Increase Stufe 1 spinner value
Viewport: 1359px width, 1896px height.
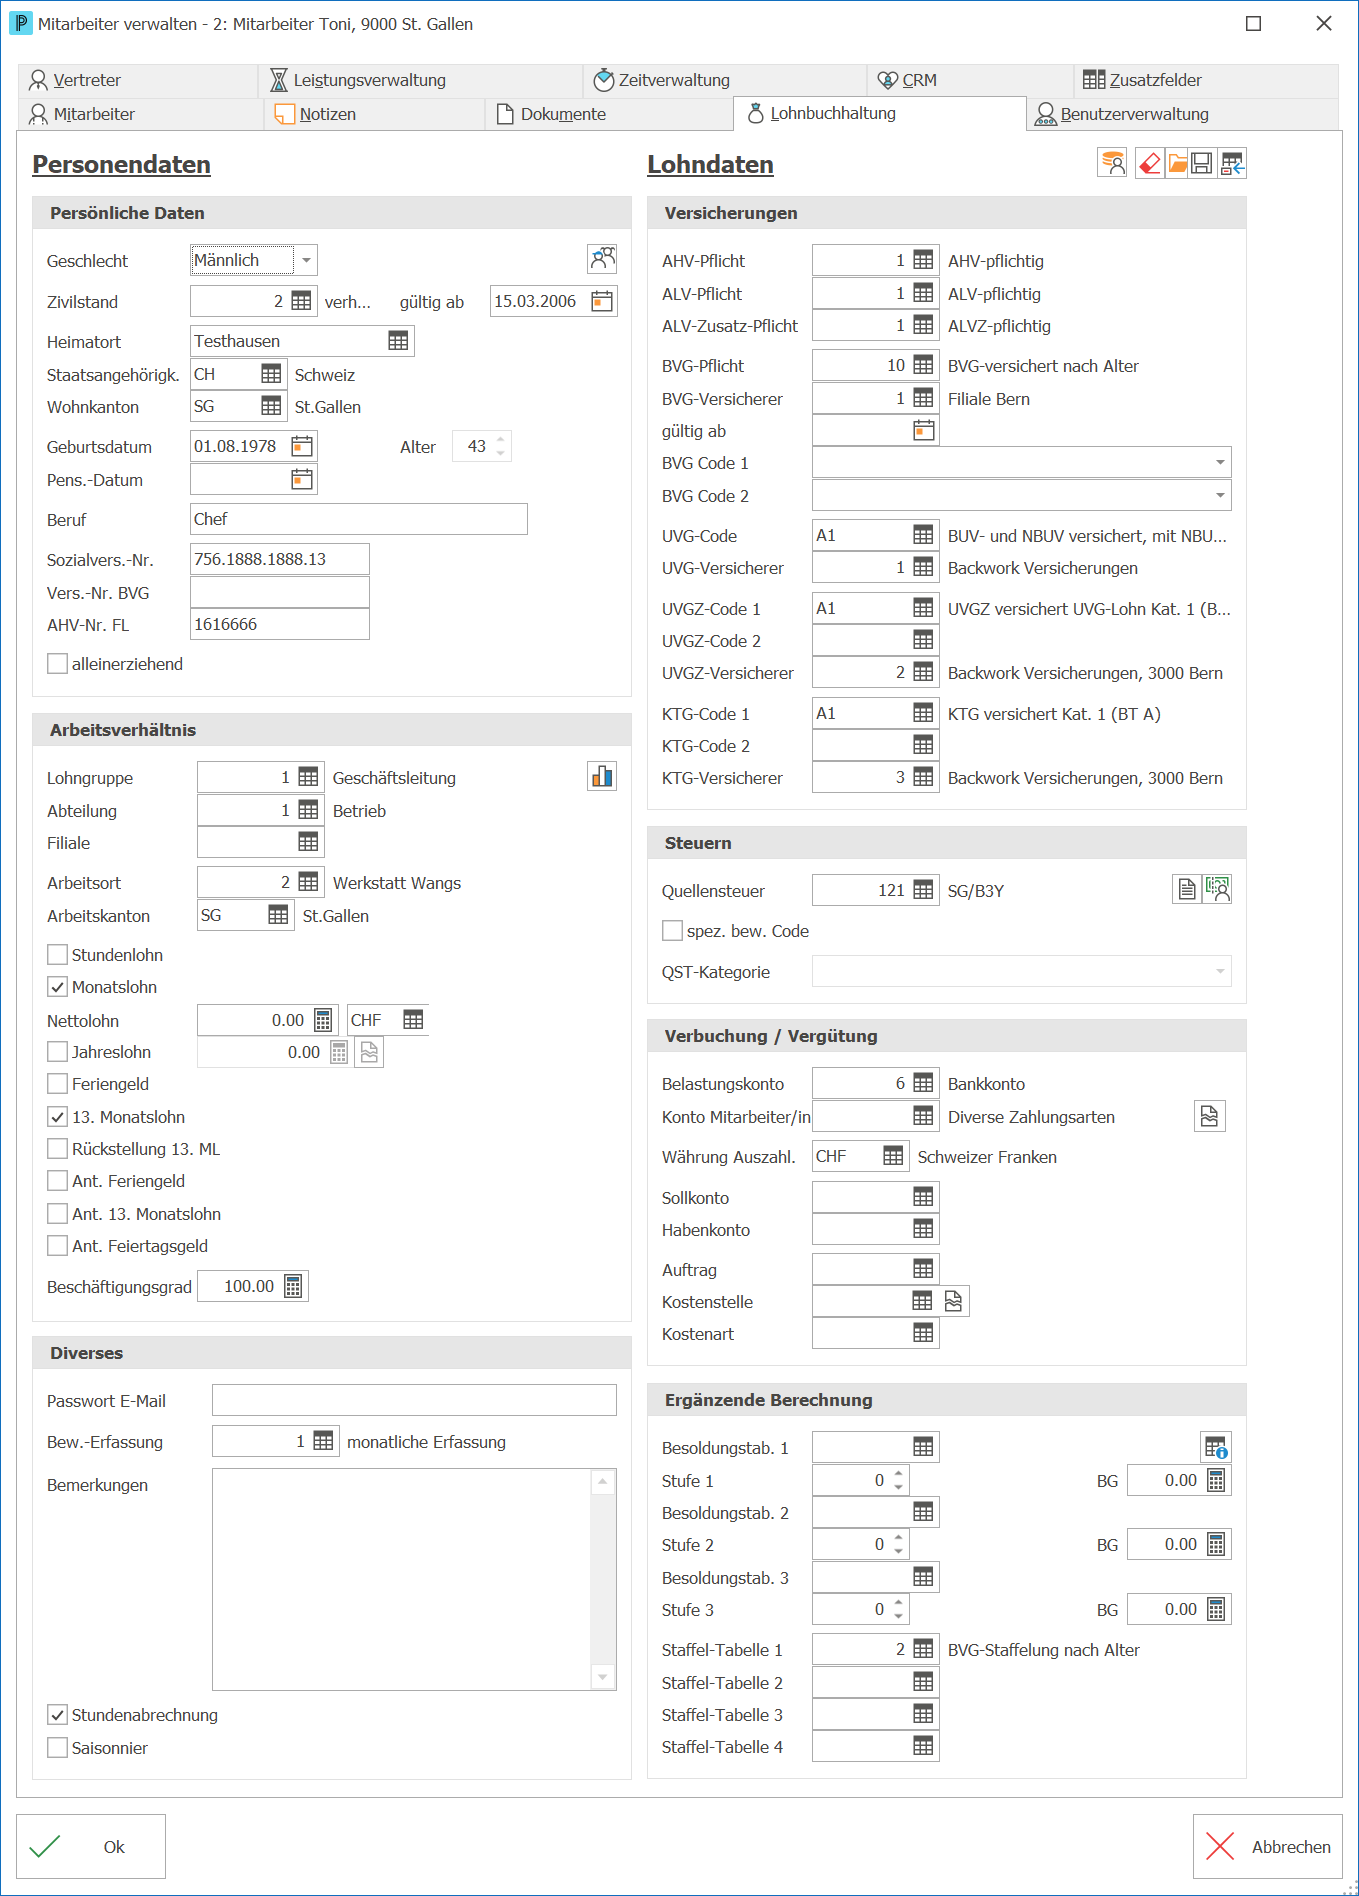[899, 1473]
